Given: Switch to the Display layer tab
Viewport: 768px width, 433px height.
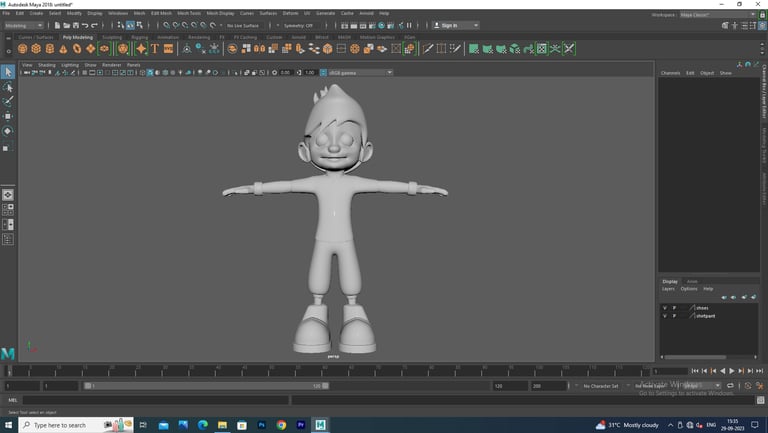Looking at the screenshot, I should point(670,282).
